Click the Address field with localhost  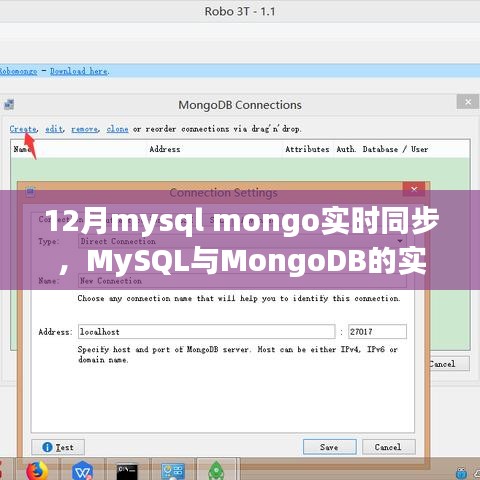(x=207, y=332)
